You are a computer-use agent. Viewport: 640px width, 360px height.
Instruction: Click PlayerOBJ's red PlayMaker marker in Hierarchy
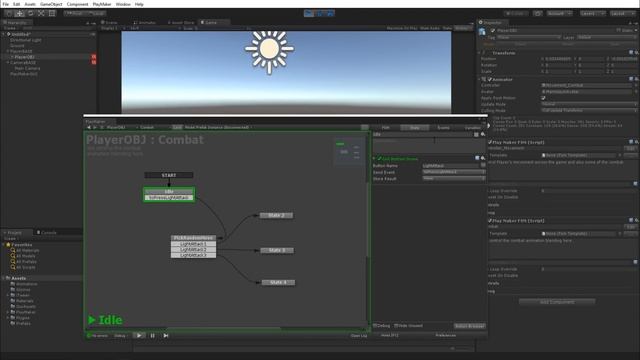point(94,57)
